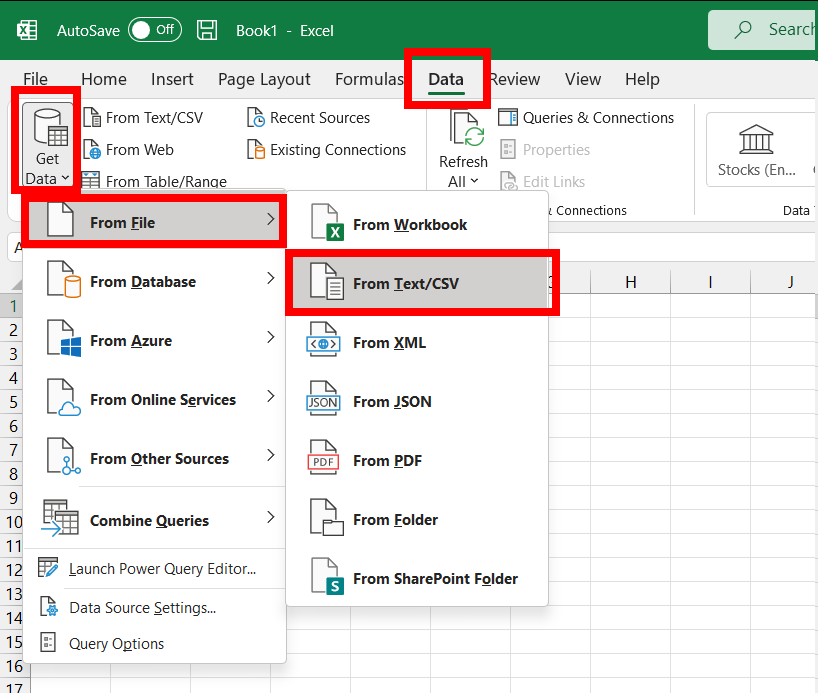
Task: Choose From SharePoint Folder in submenu
Action: [x=417, y=578]
